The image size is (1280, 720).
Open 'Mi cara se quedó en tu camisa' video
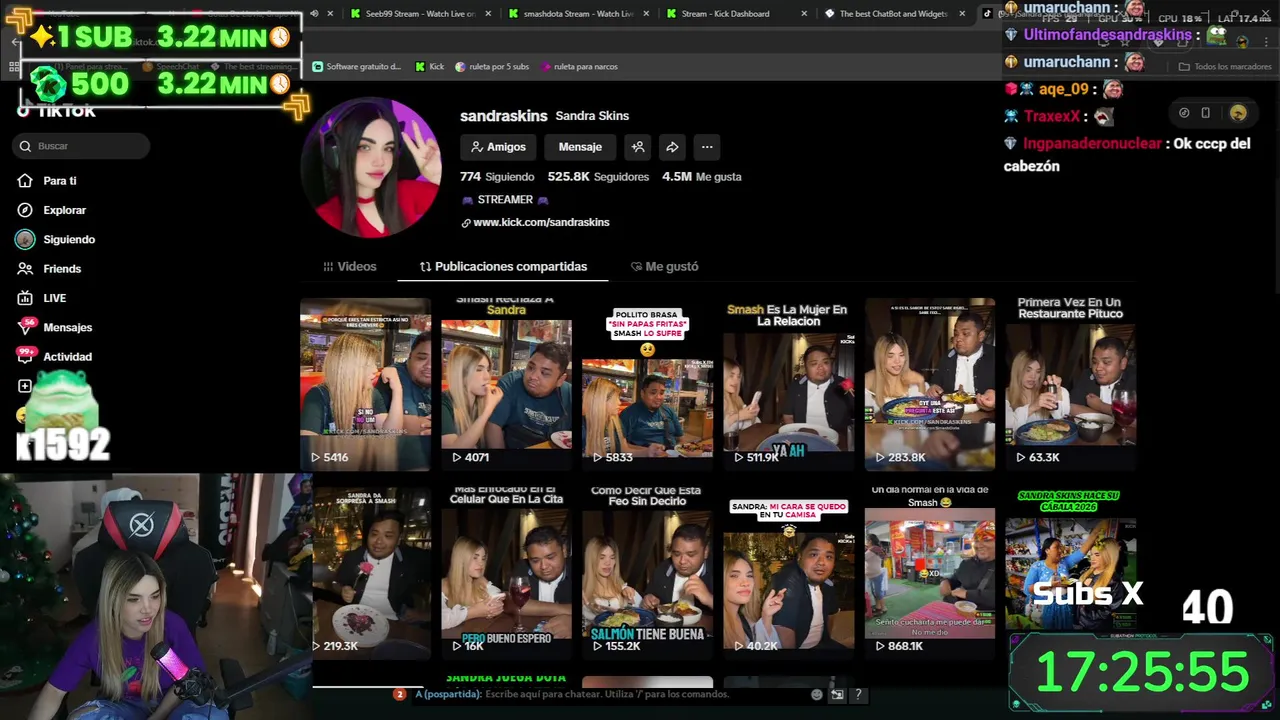click(788, 572)
